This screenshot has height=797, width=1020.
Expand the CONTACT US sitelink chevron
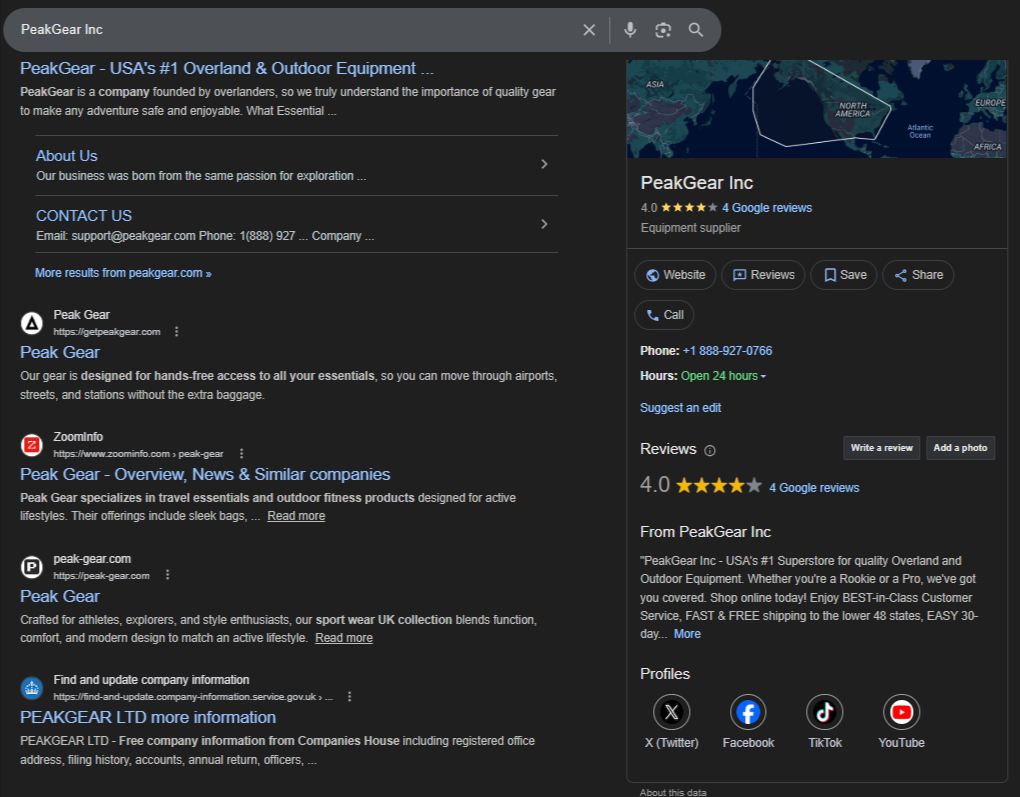(544, 224)
